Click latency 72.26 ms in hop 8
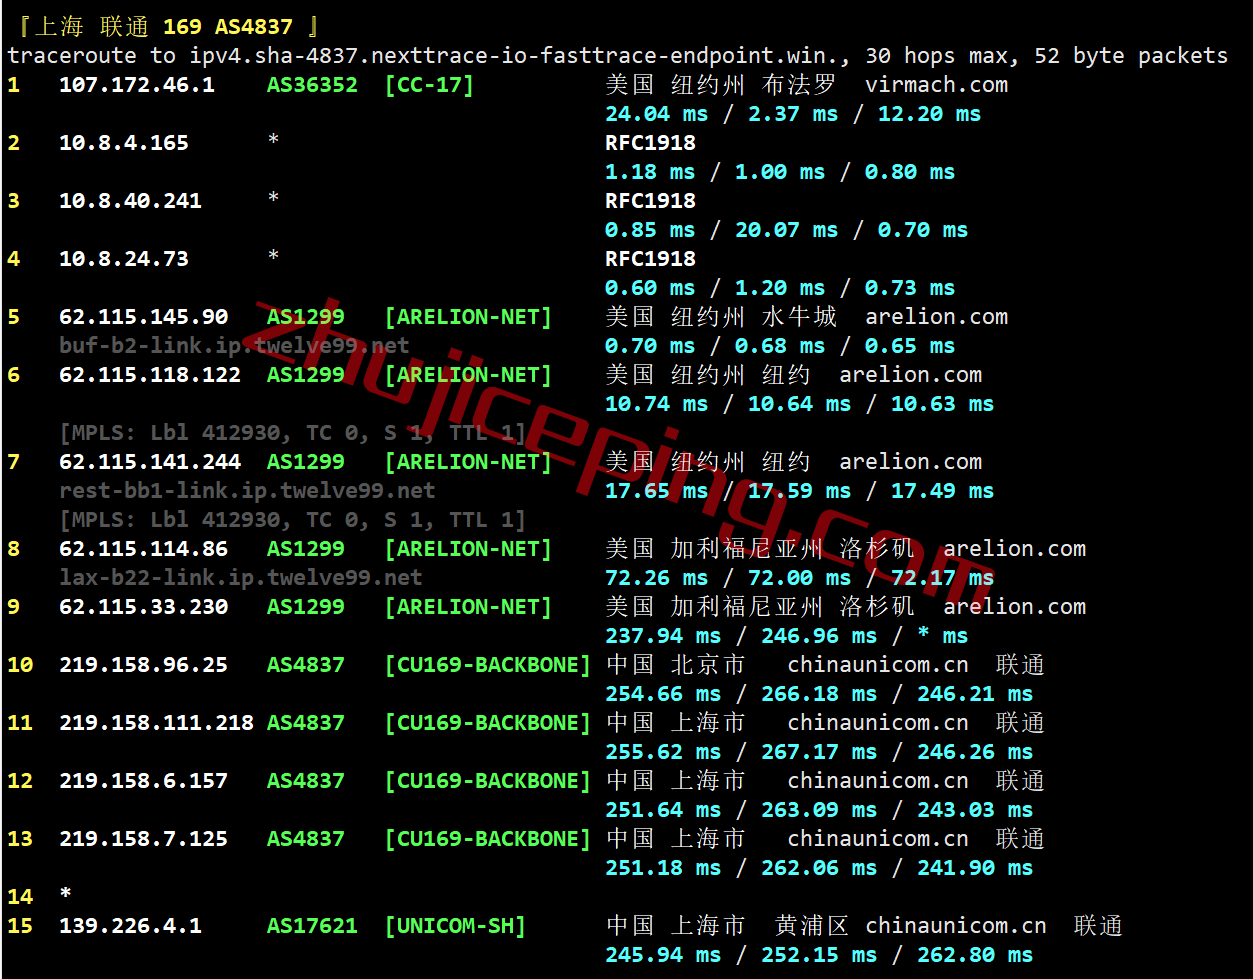Screen dimensions: 1253x979 656,578
